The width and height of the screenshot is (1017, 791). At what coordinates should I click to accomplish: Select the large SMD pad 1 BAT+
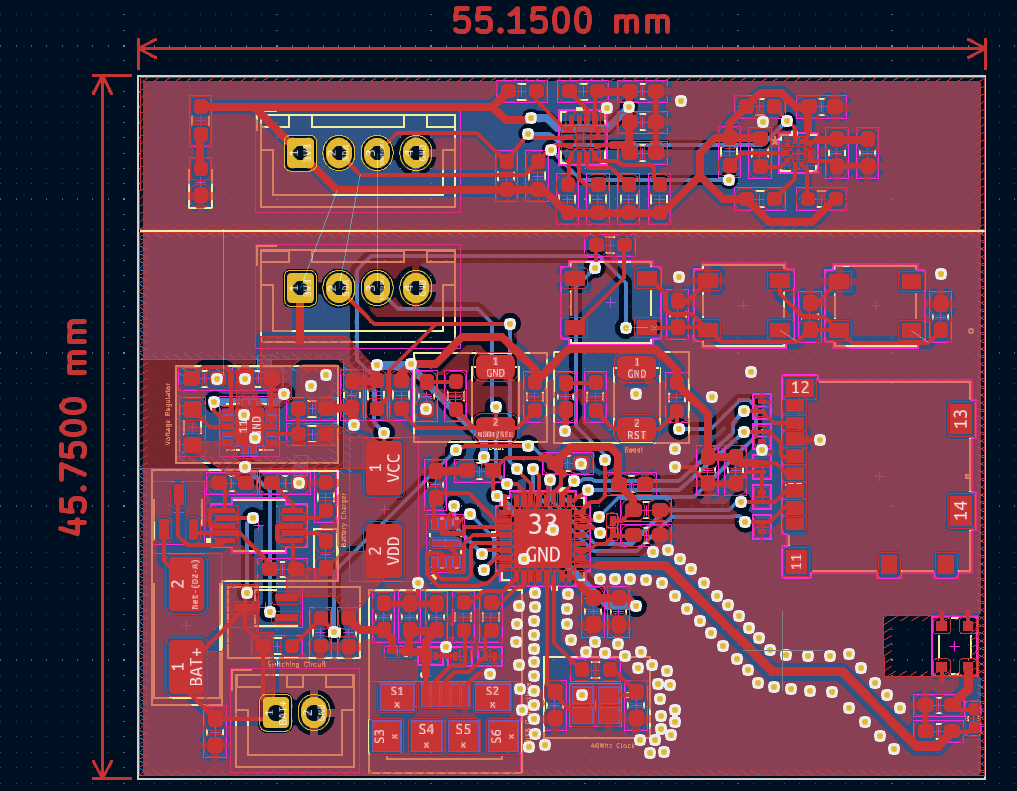pyautogui.click(x=187, y=667)
